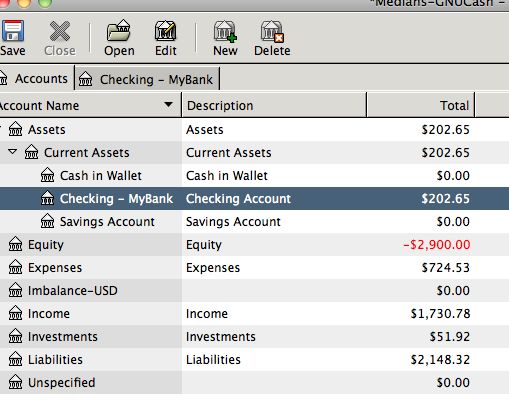The height and width of the screenshot is (415, 509).
Task: Click the bank icon beside Assets
Action: click(x=15, y=129)
